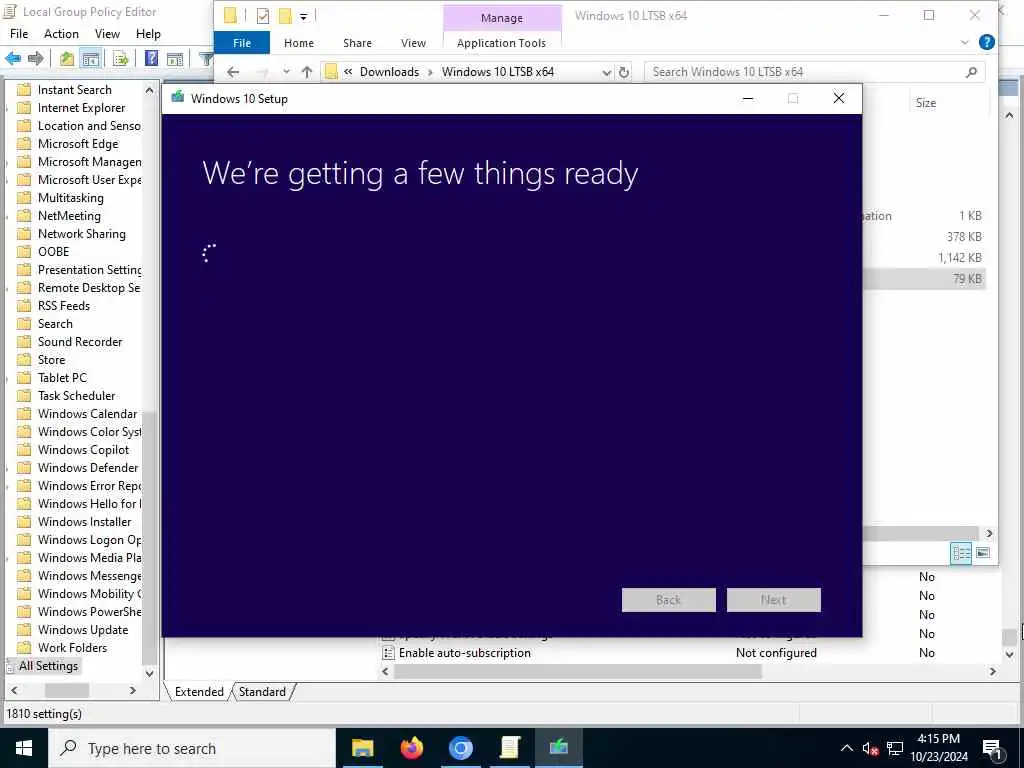1024x768 pixels.
Task: Open Explorer help question mark icon
Action: click(x=987, y=42)
